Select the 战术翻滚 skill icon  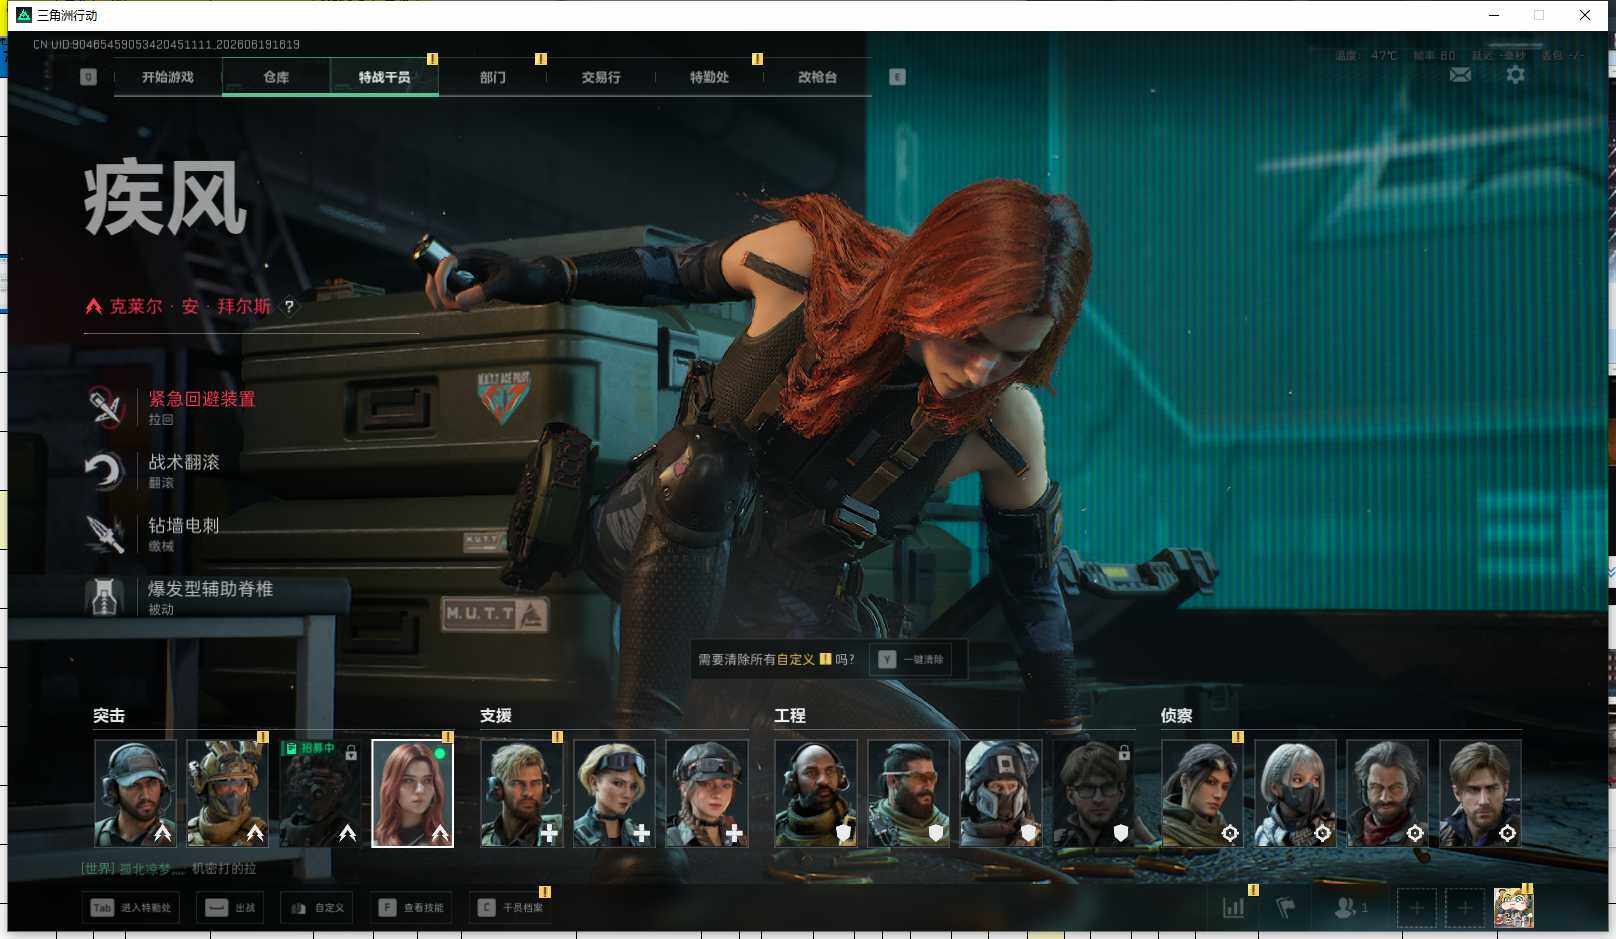click(105, 470)
